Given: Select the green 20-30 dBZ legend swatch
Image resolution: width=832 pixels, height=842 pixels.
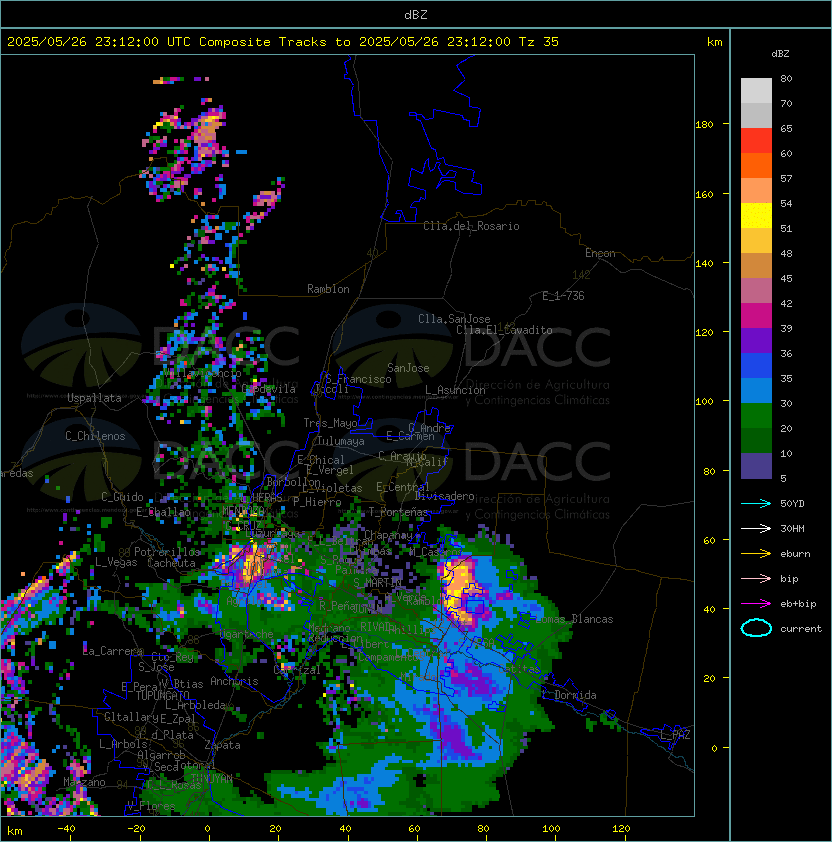Looking at the screenshot, I should 756,416.
